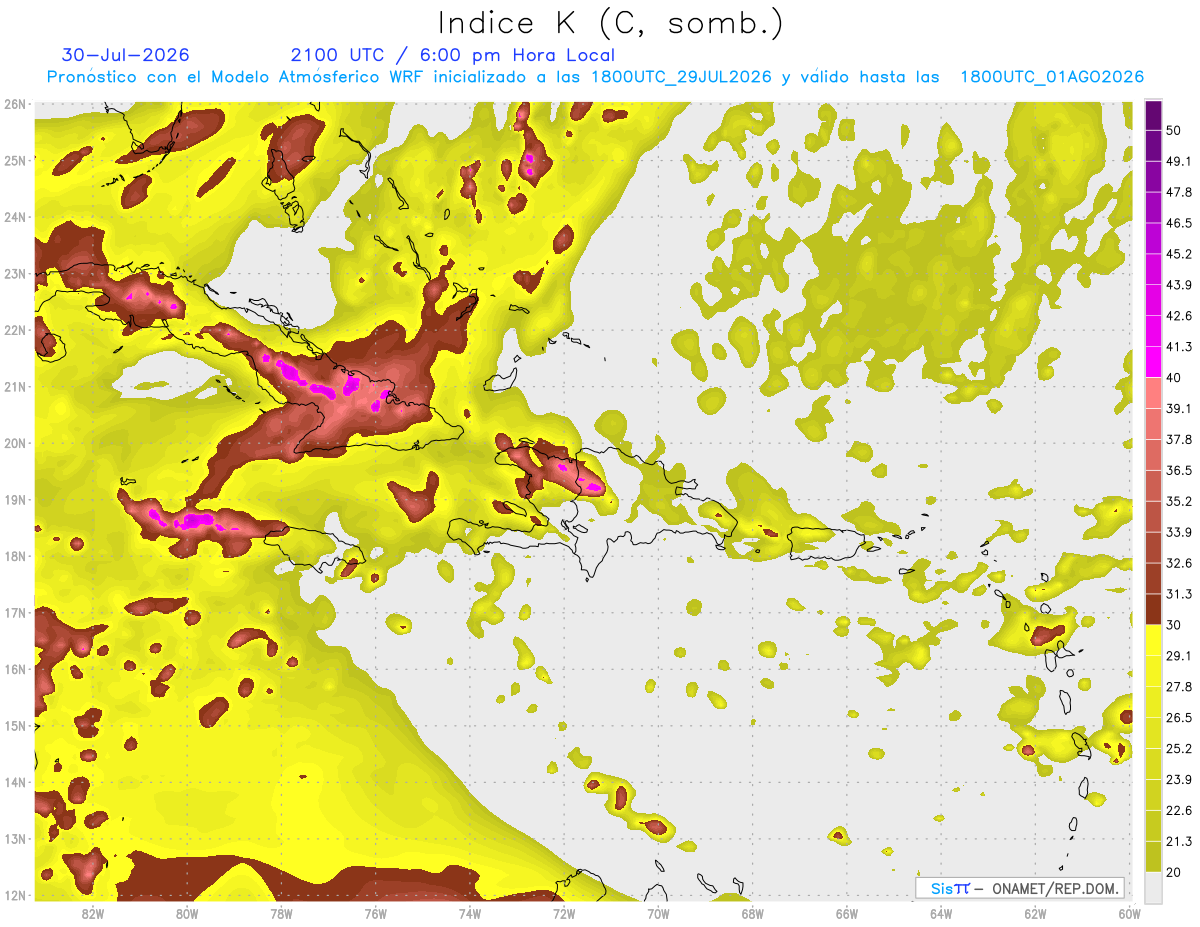1200x927 pixels.
Task: Click the longitude axis label "70W"
Action: click(x=658, y=914)
